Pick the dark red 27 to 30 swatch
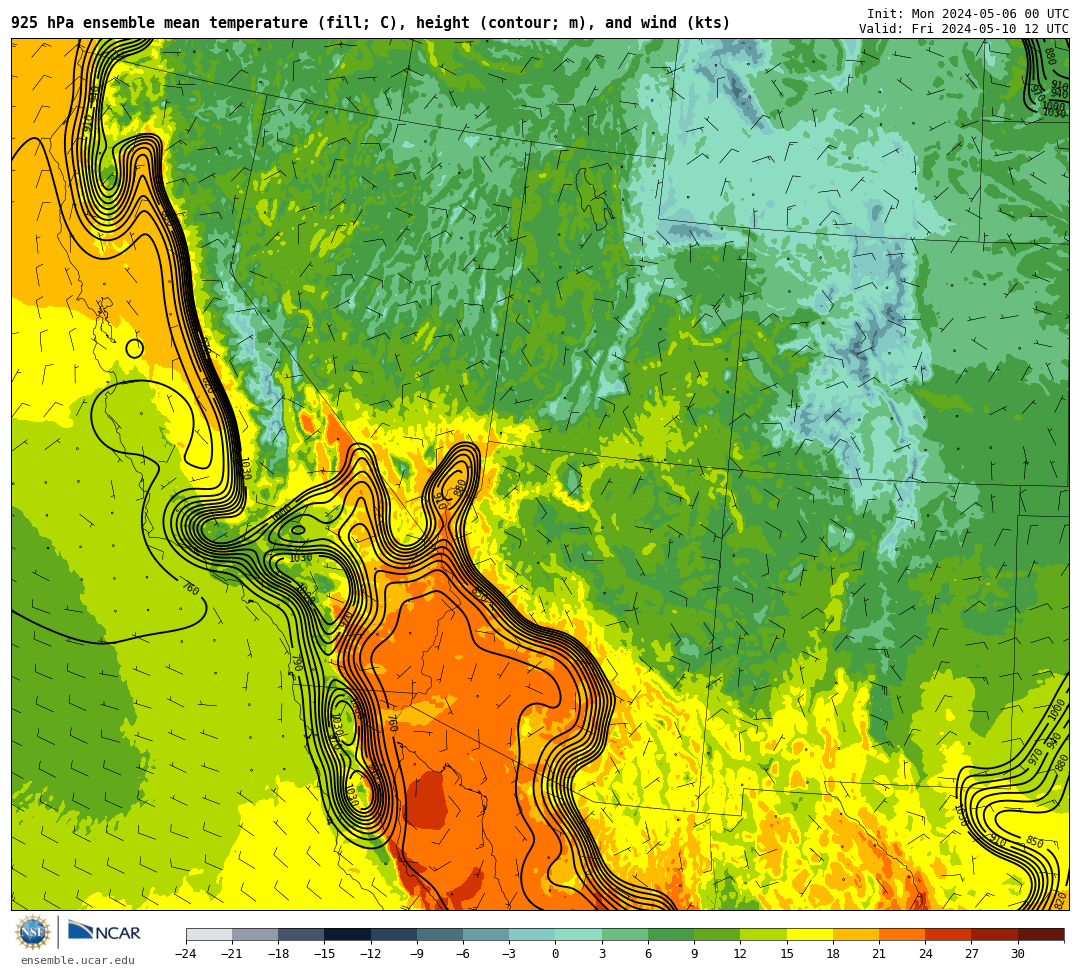The width and height of the screenshot is (1080, 973). pyautogui.click(x=994, y=934)
